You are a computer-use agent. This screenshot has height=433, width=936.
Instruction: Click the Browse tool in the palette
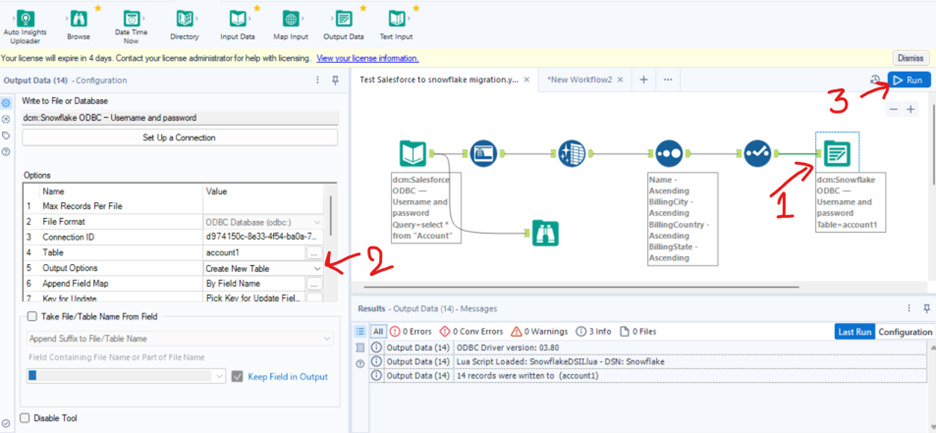coord(78,19)
